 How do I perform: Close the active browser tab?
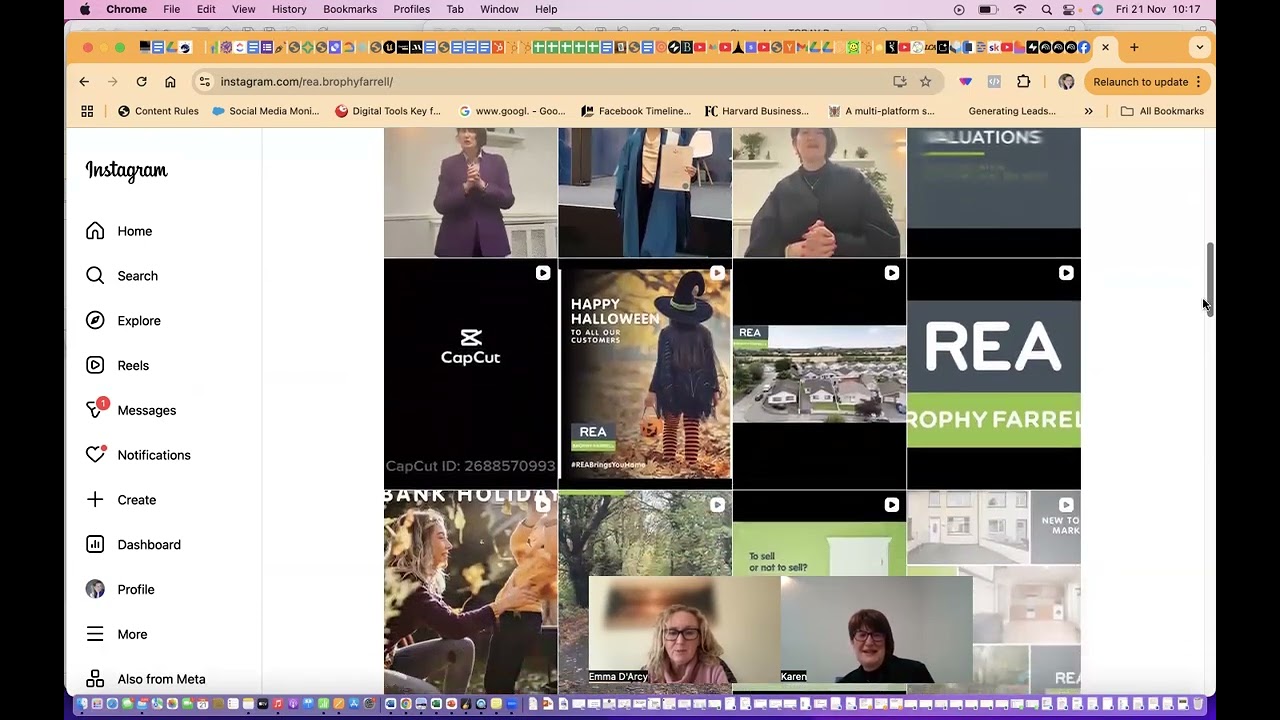pyautogui.click(x=1105, y=47)
